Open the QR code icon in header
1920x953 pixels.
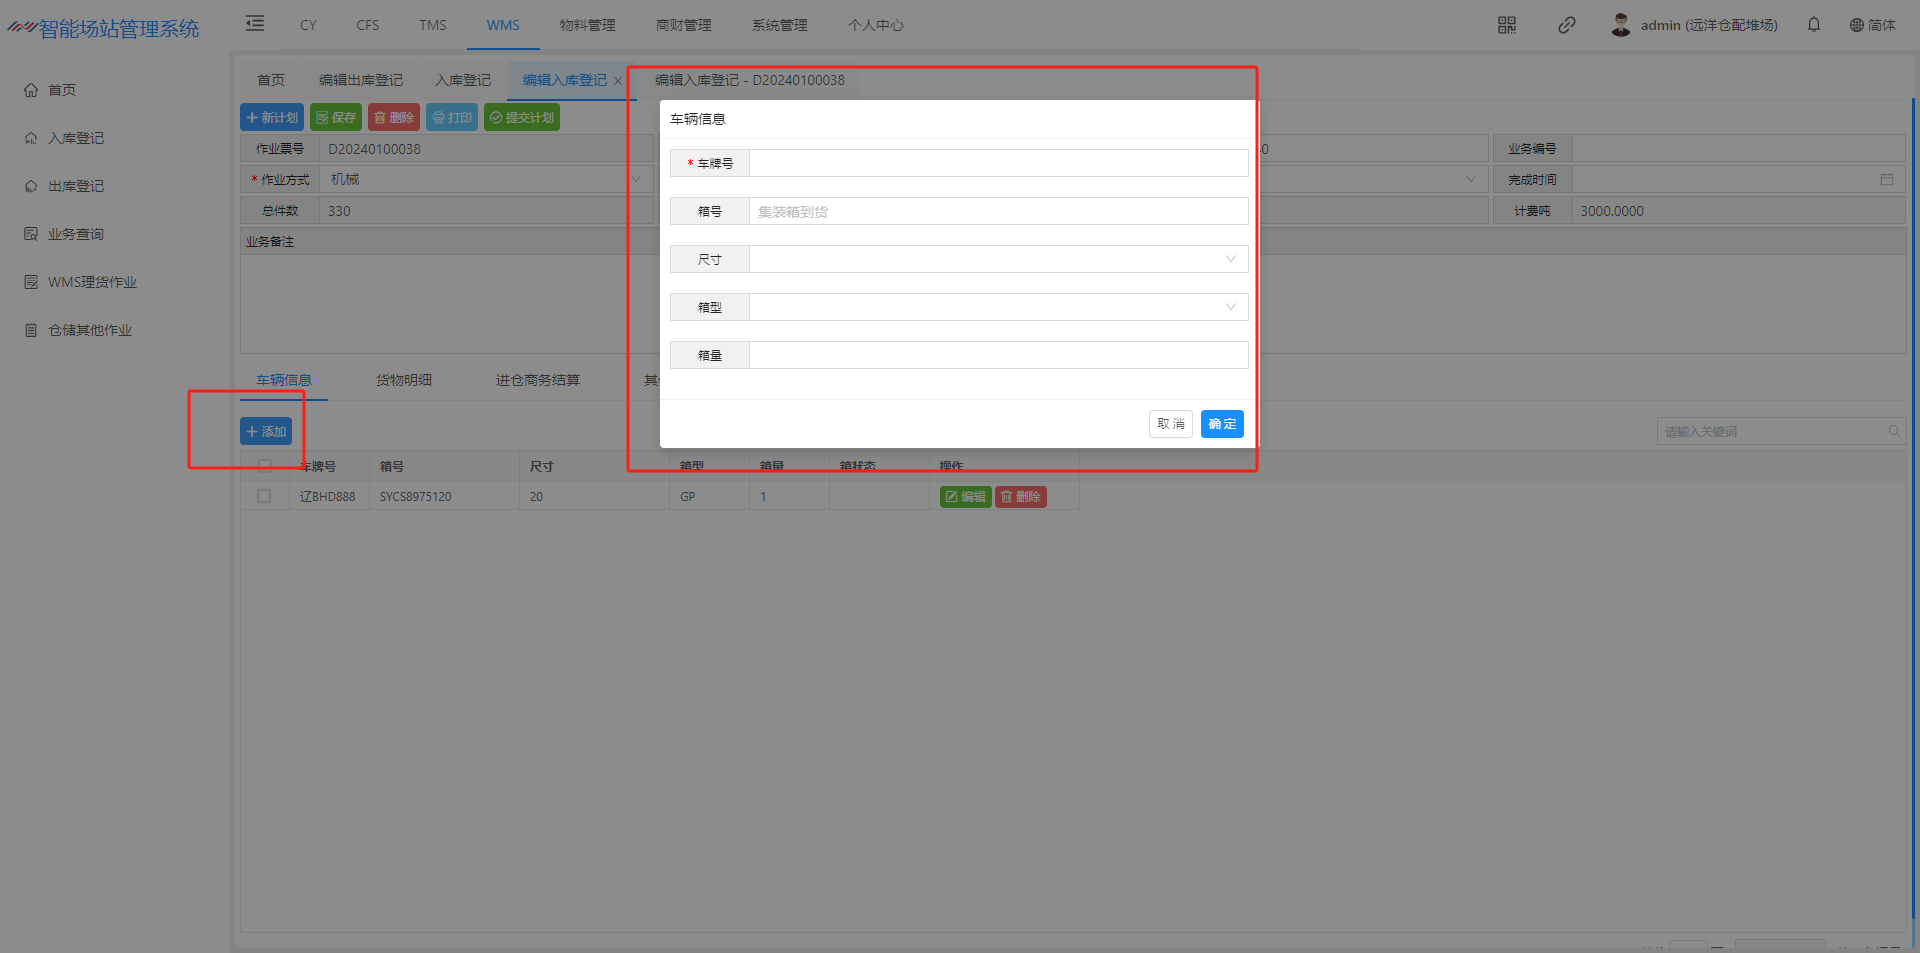[1507, 25]
